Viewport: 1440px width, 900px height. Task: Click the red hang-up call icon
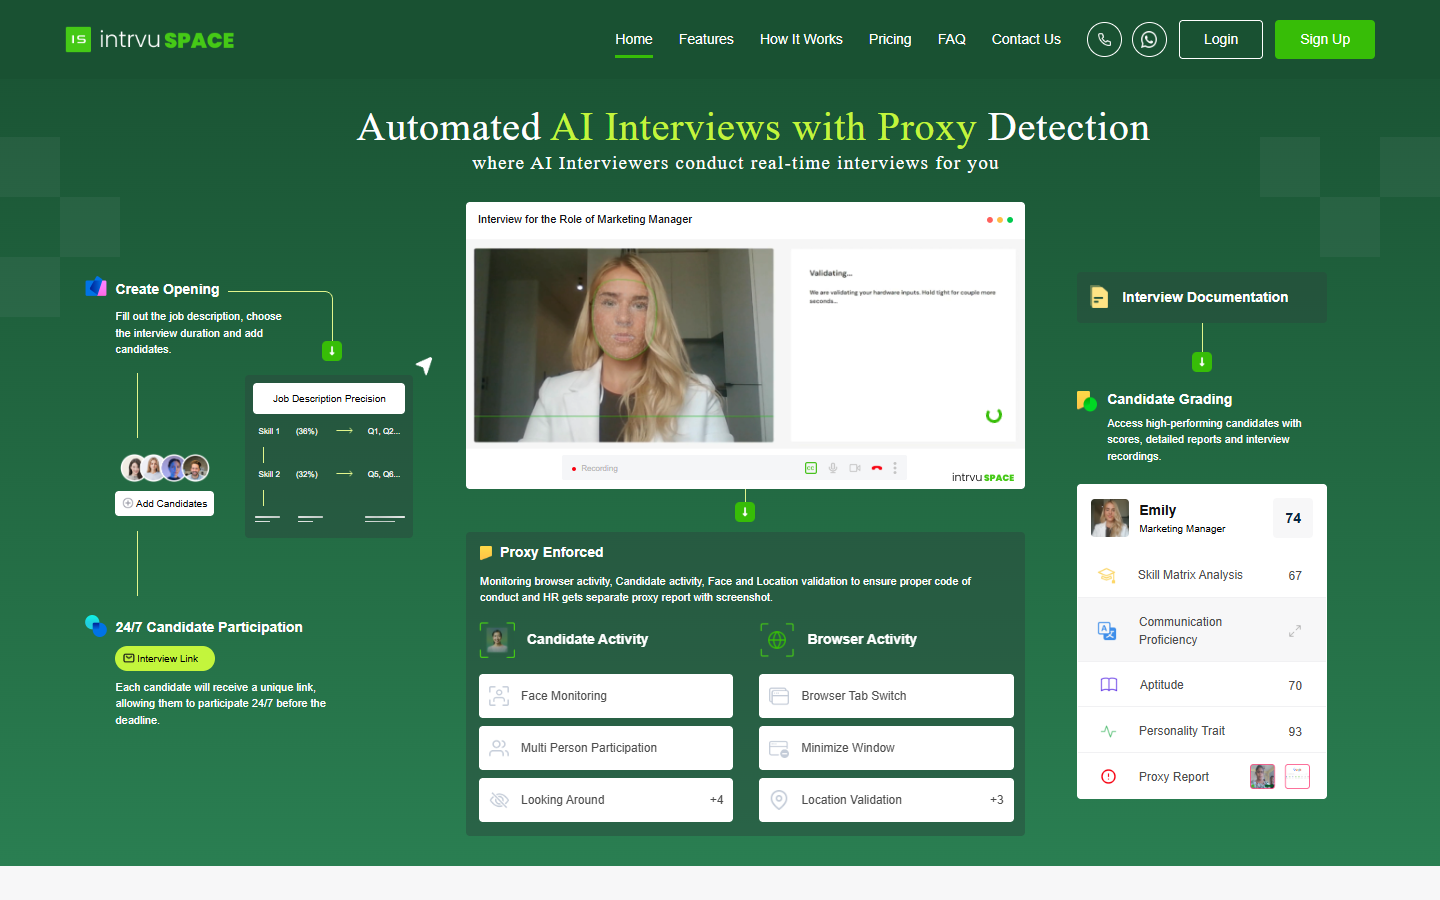pyautogui.click(x=877, y=468)
